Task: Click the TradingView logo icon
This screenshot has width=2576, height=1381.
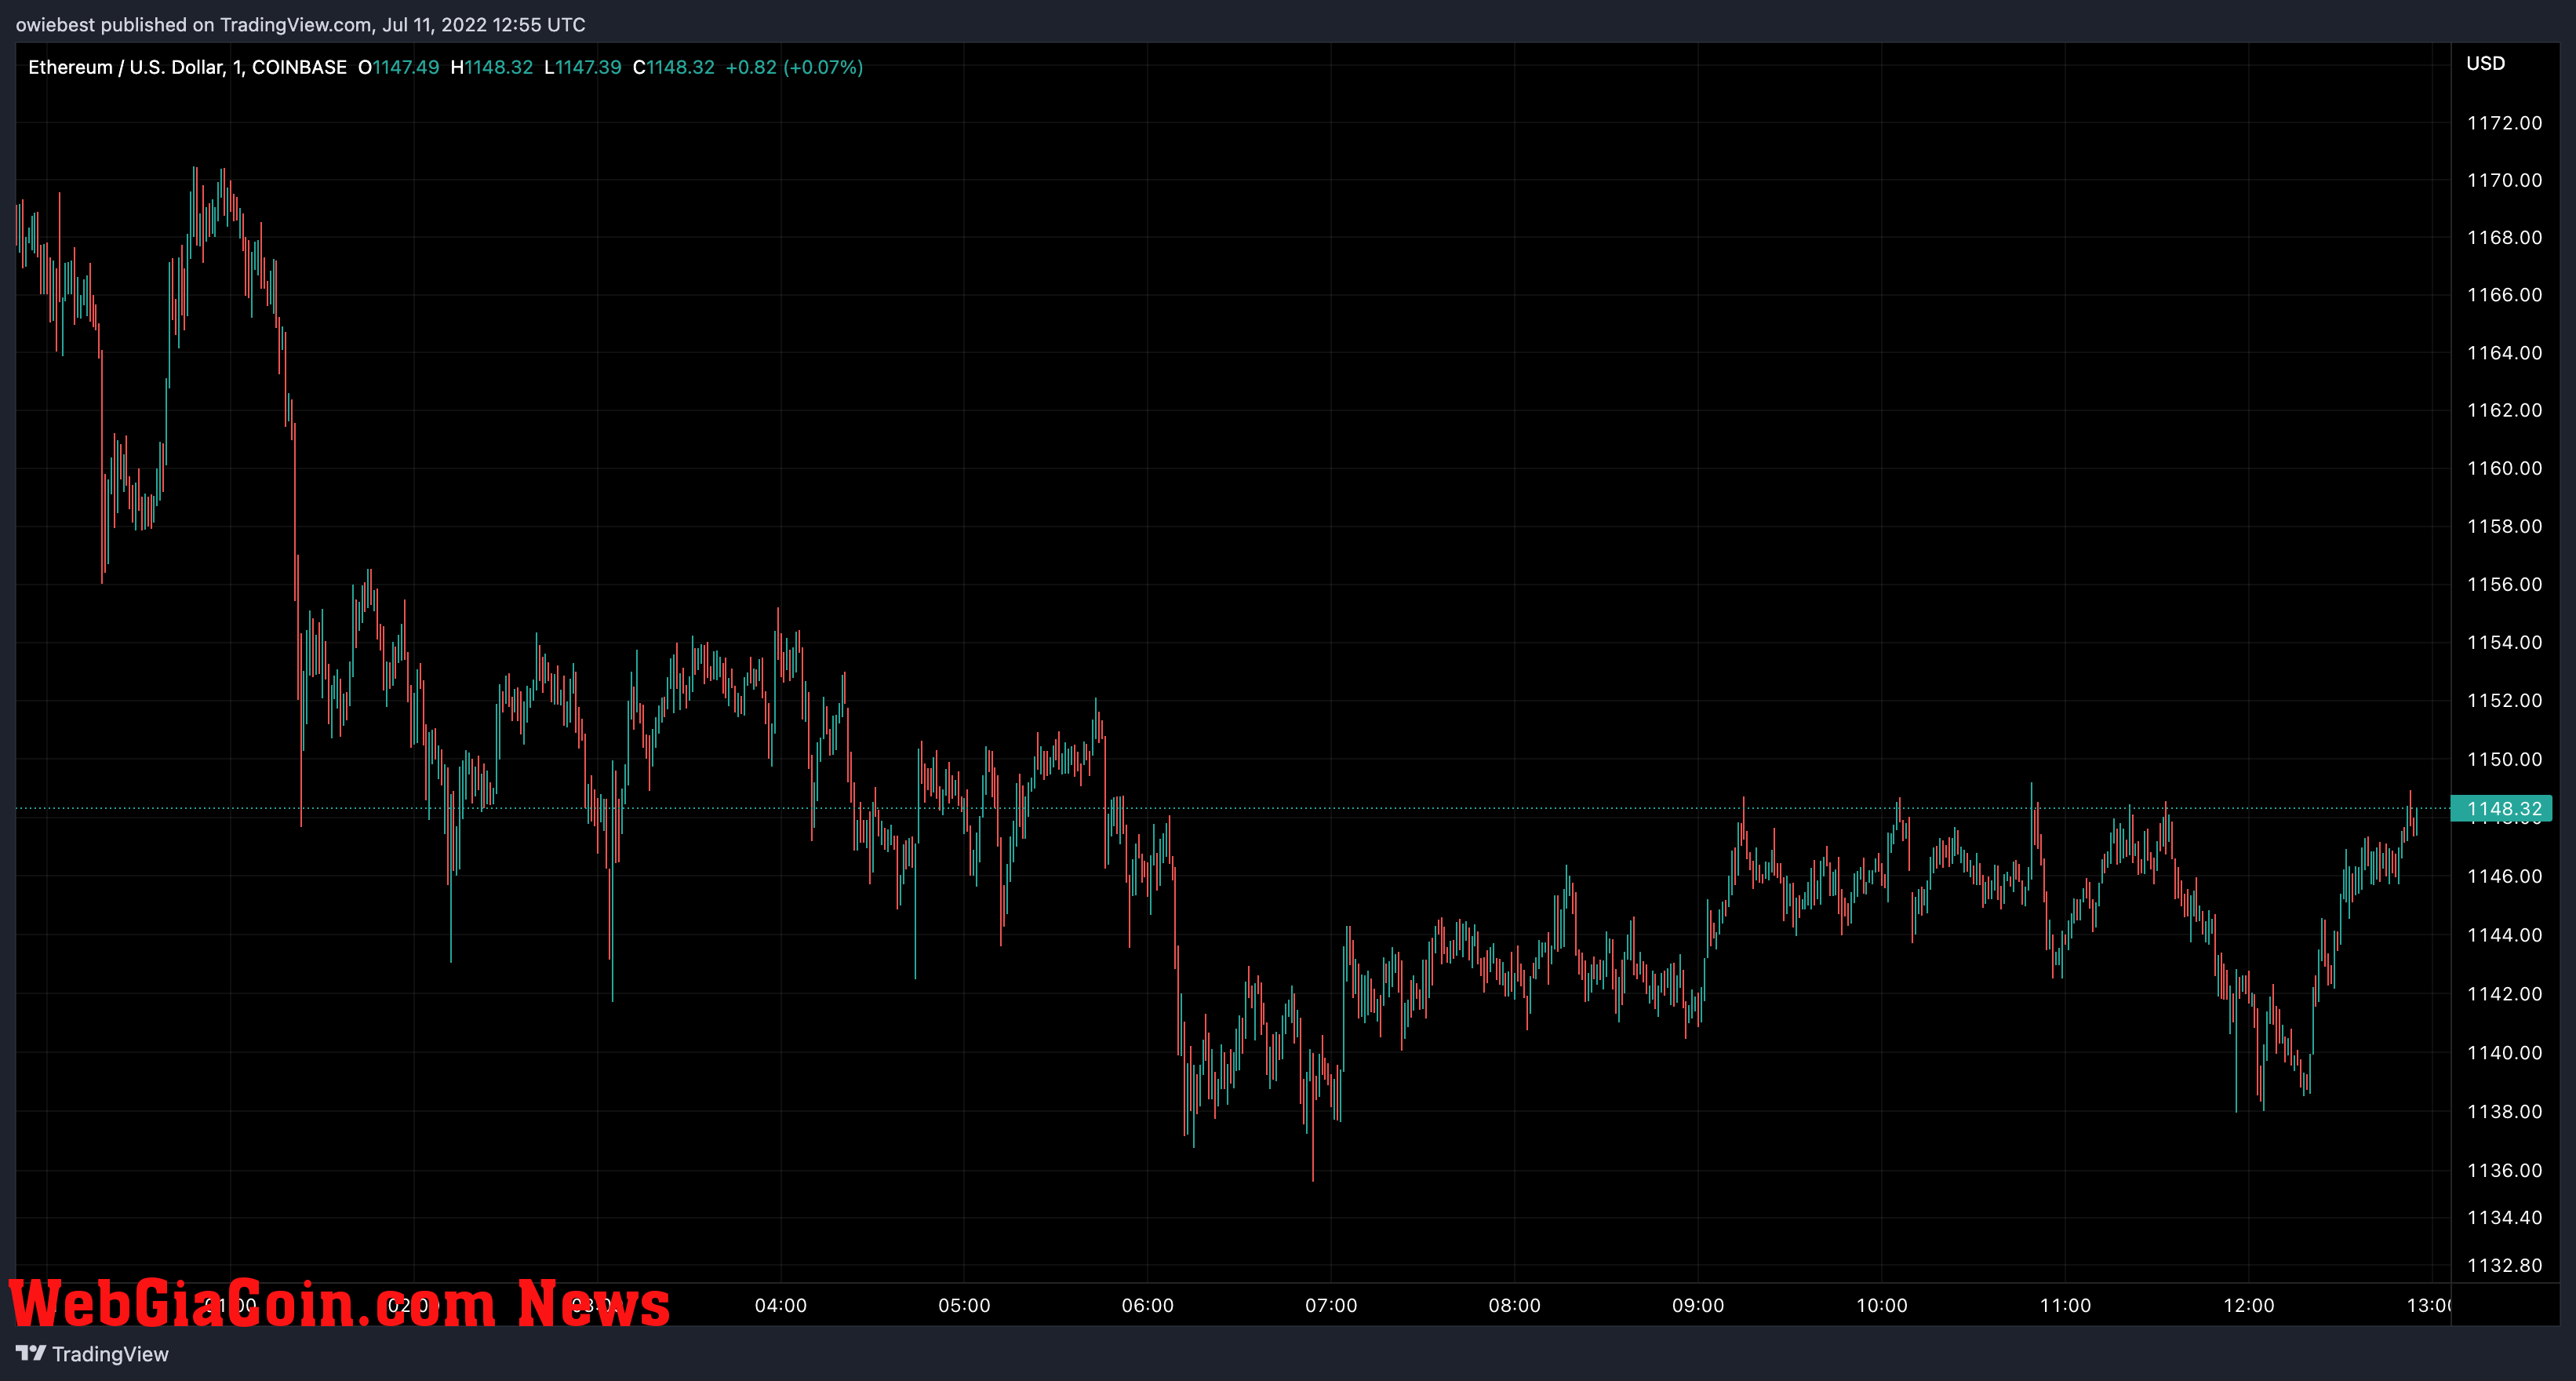Action: coord(31,1353)
